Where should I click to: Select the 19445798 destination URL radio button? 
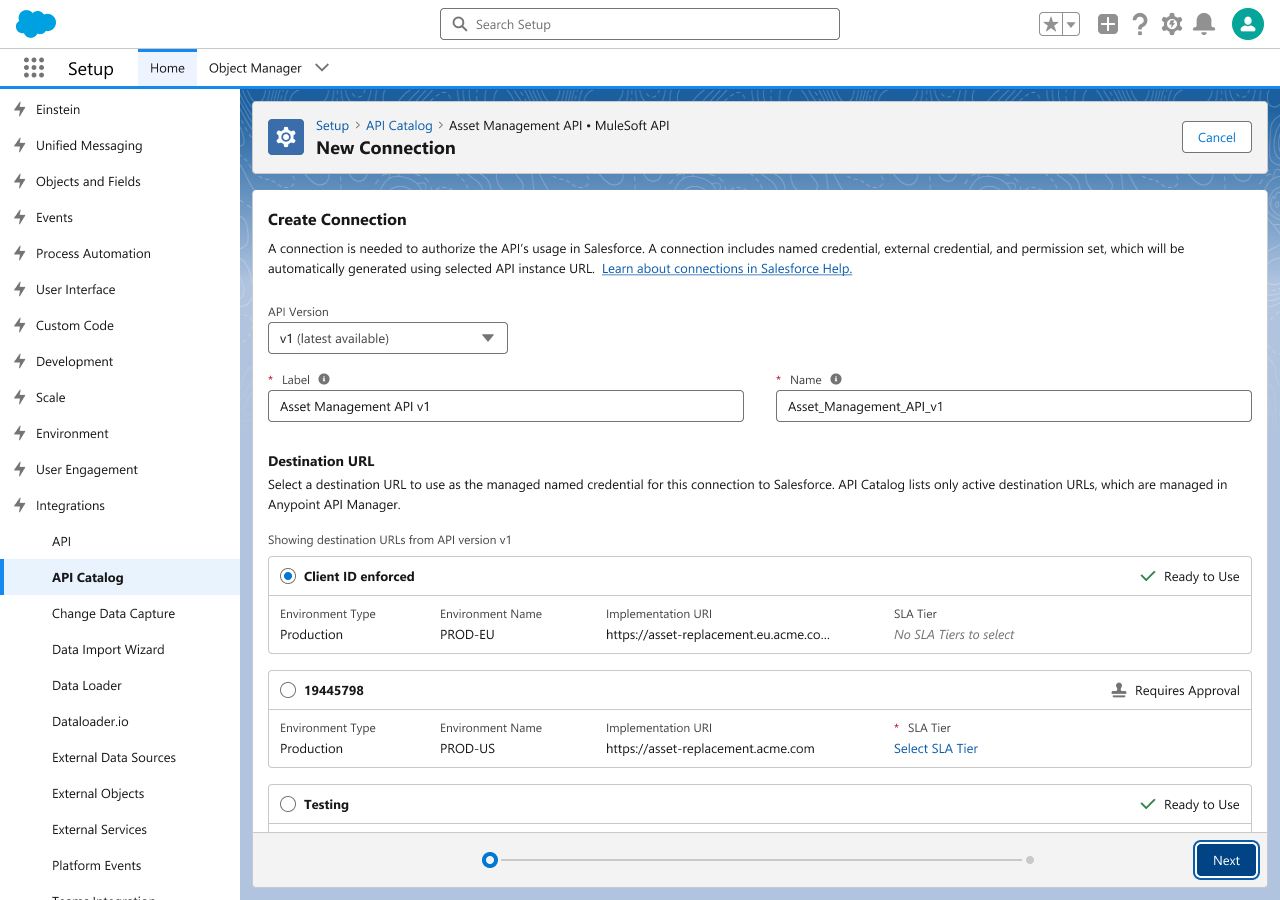[x=287, y=689]
